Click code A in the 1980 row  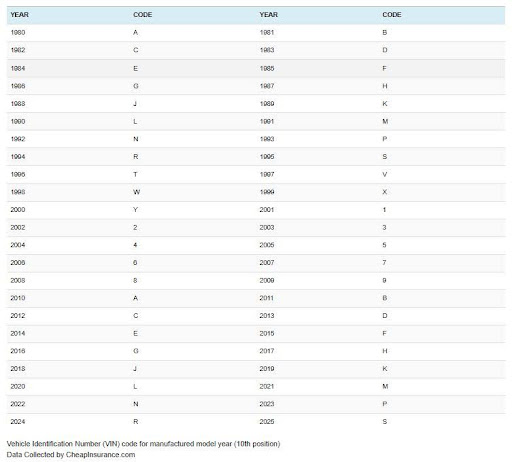pyautogui.click(x=135, y=33)
